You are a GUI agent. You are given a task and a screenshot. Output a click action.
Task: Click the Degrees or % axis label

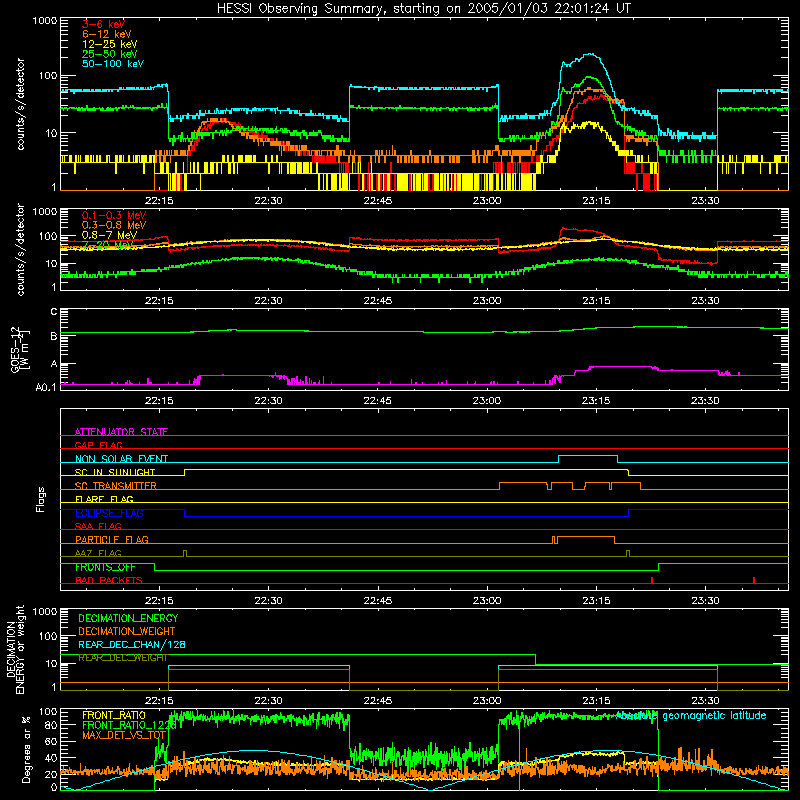pyautogui.click(x=26, y=749)
